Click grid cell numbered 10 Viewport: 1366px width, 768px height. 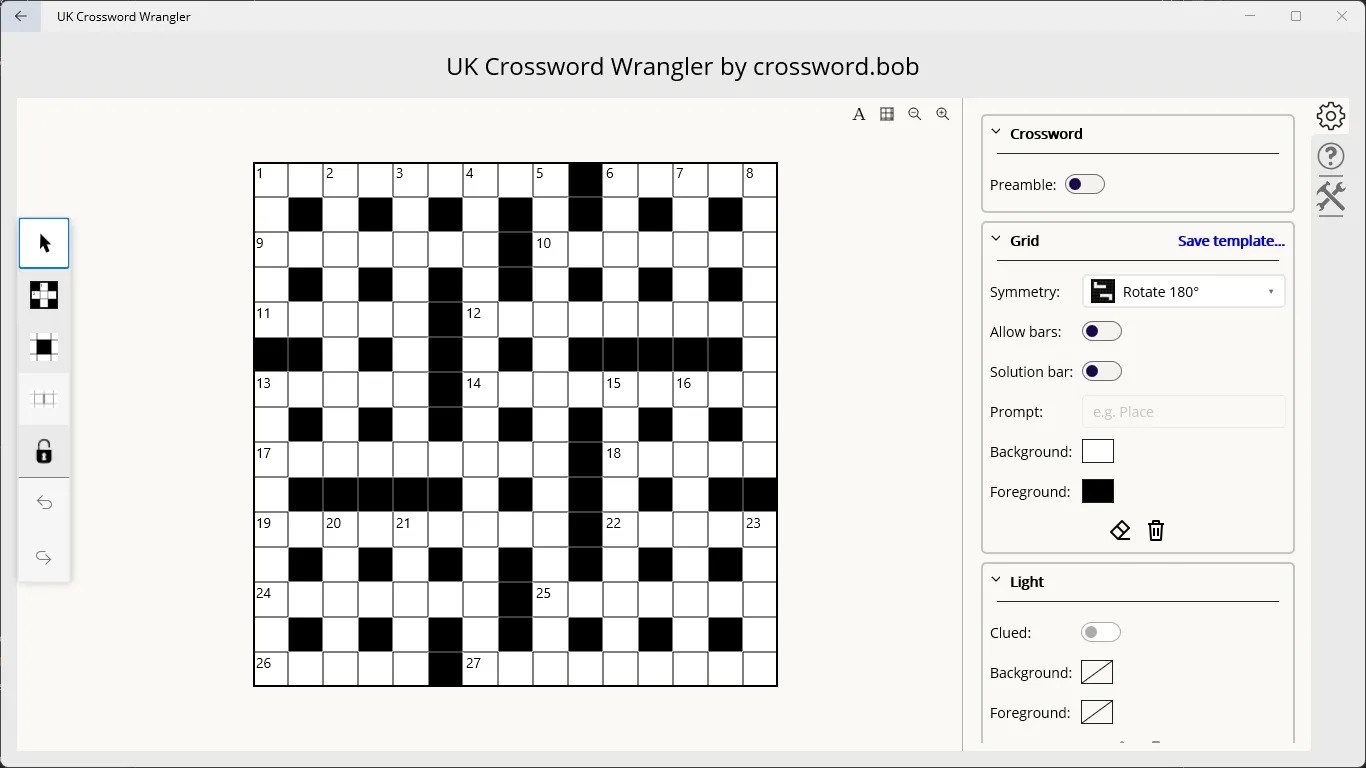pos(551,251)
